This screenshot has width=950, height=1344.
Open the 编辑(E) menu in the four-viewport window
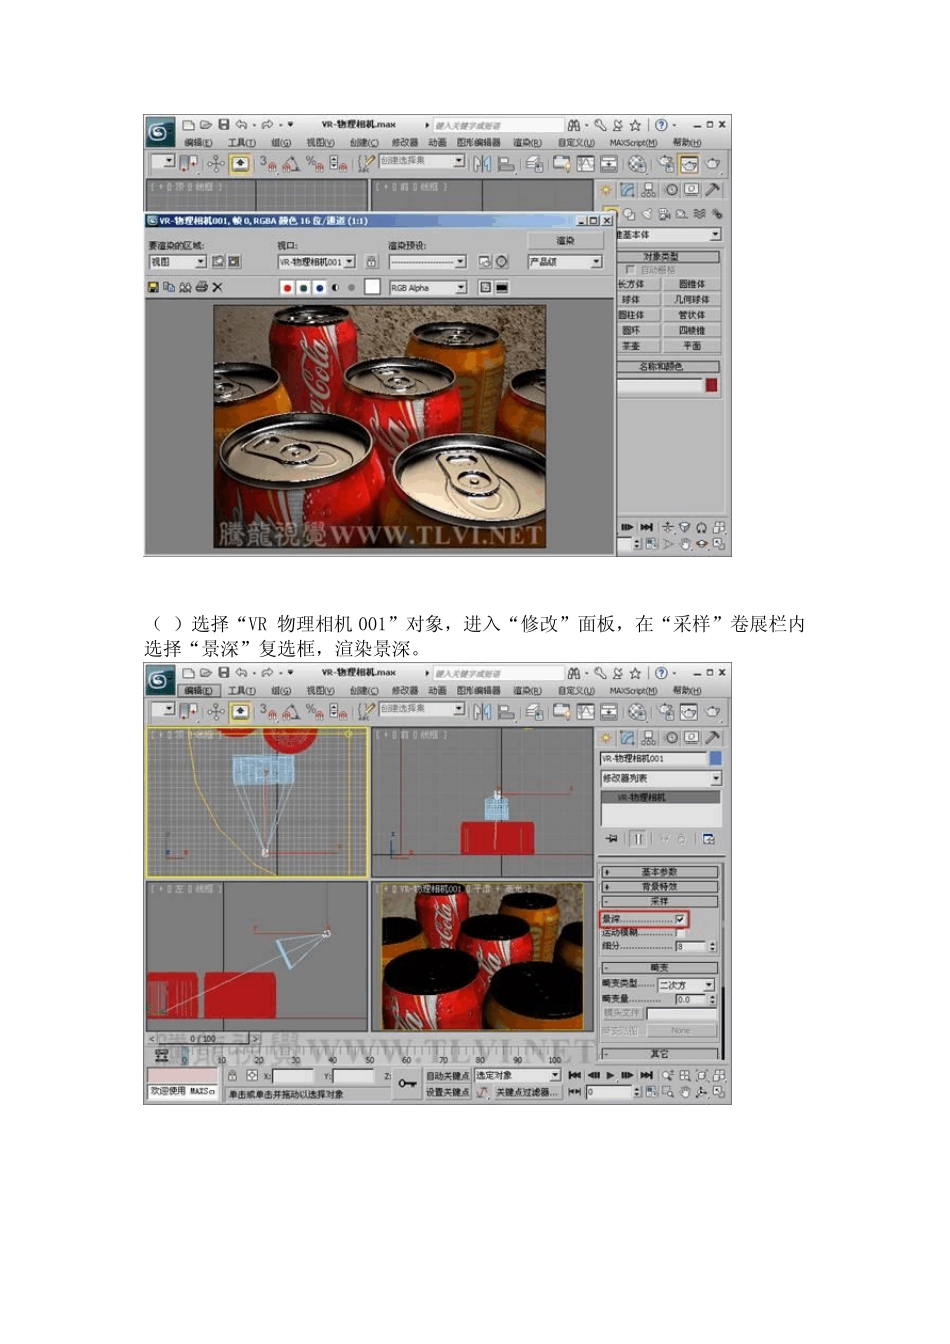pyautogui.click(x=198, y=691)
